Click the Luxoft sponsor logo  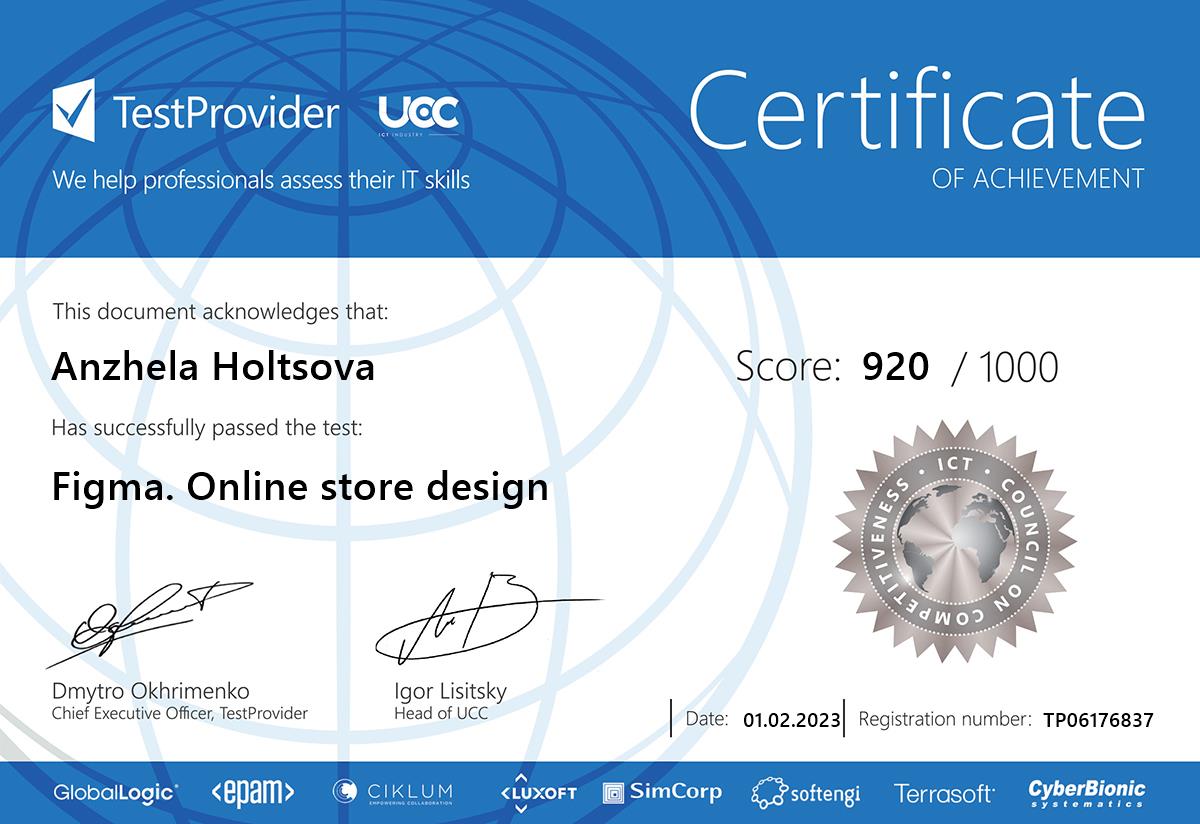[x=539, y=792]
